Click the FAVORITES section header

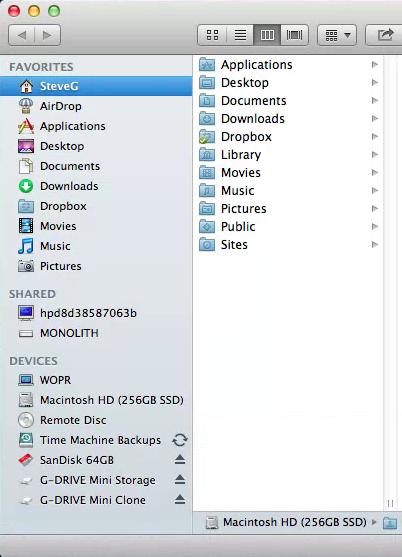tap(41, 67)
